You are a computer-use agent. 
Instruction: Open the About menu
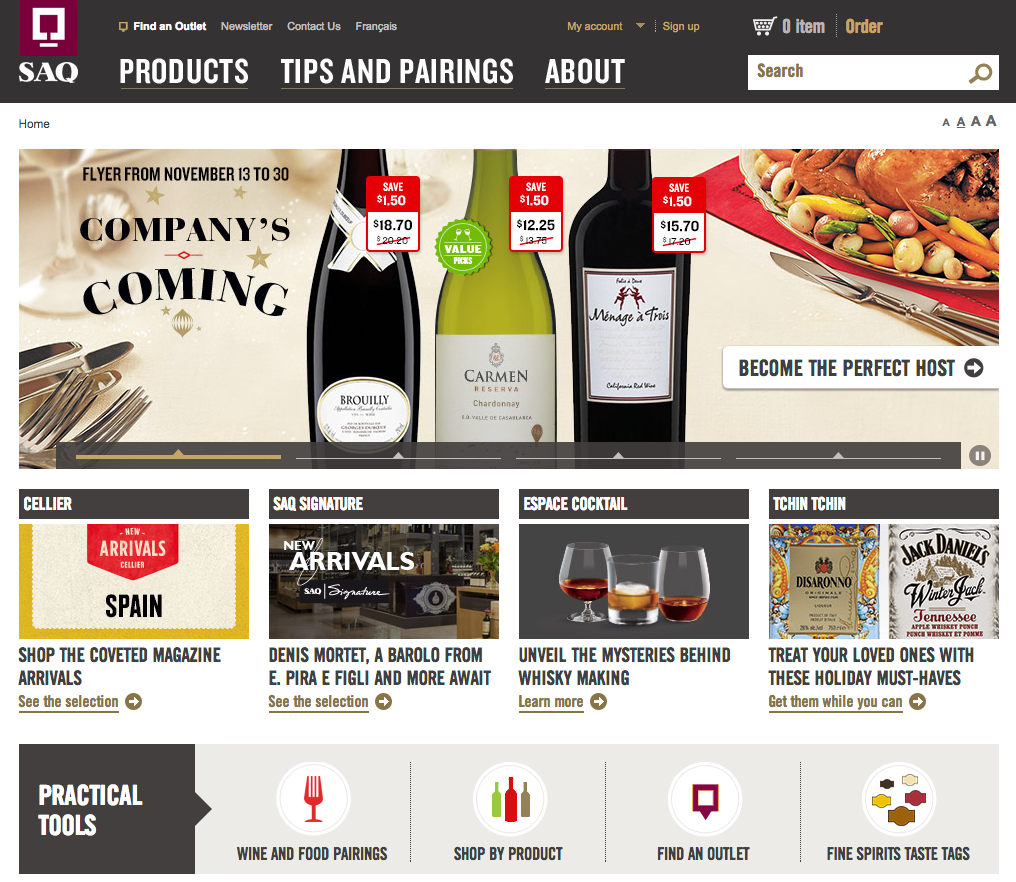(x=585, y=71)
